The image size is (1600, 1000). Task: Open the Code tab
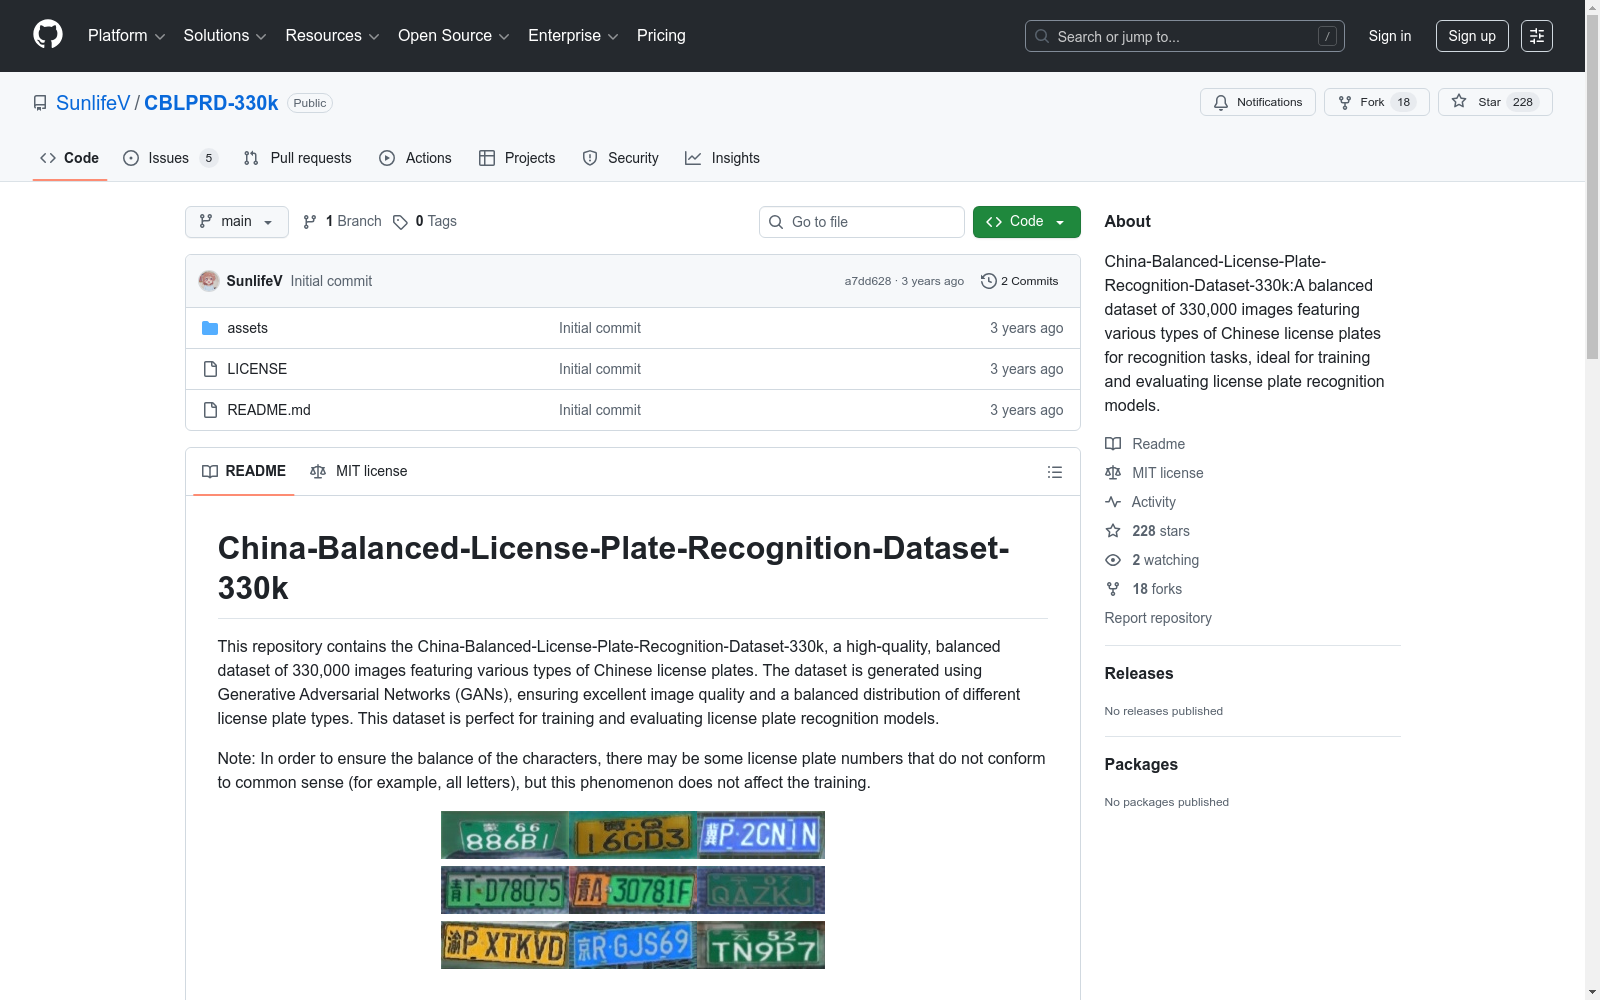click(70, 158)
